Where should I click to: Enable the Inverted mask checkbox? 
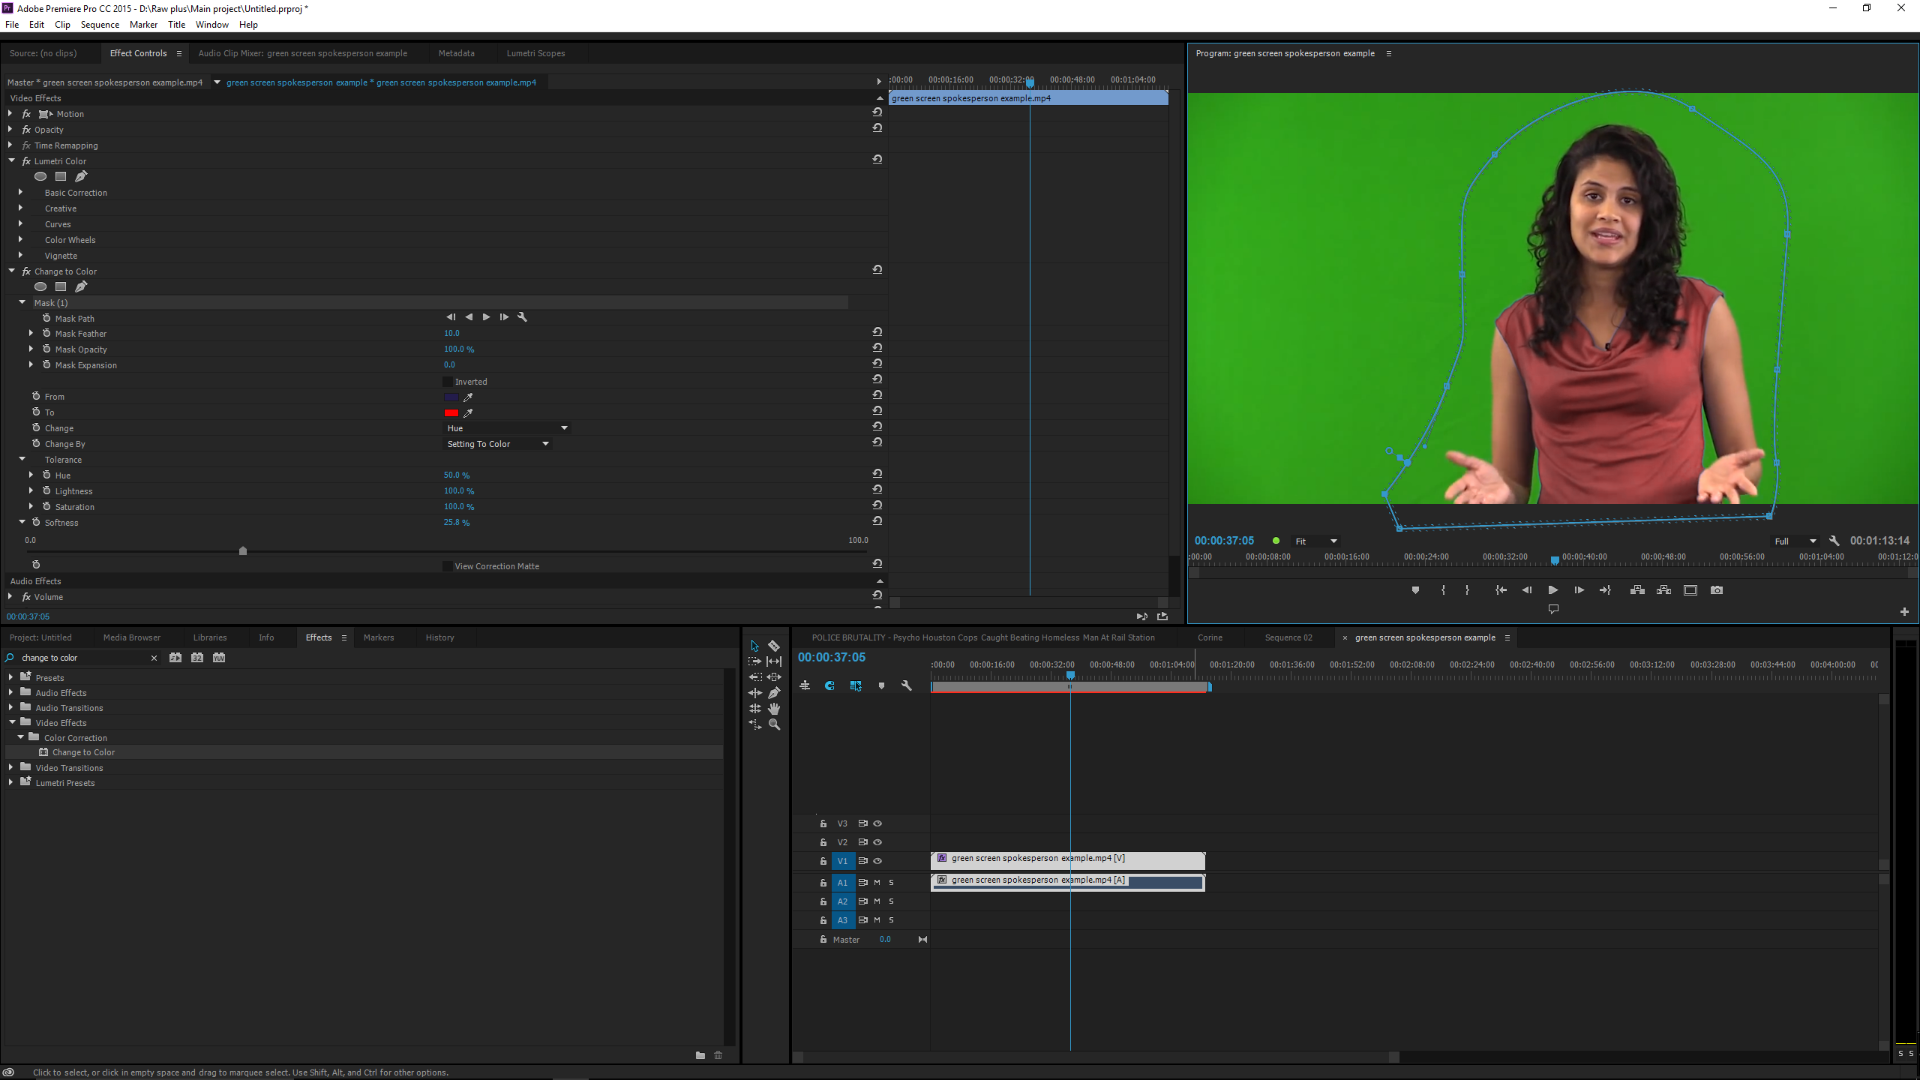[x=448, y=382]
